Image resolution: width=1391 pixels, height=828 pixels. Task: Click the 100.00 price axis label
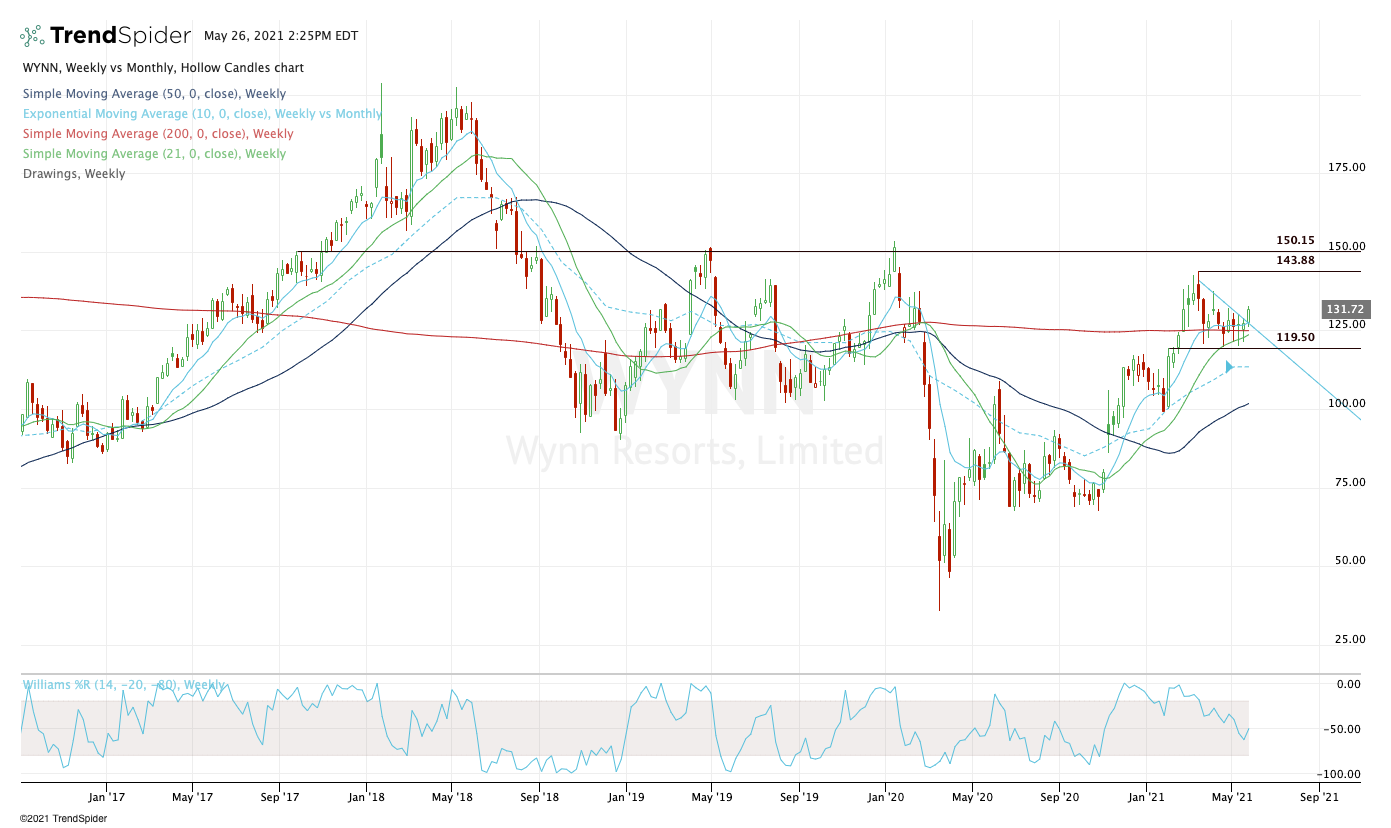(x=1345, y=403)
